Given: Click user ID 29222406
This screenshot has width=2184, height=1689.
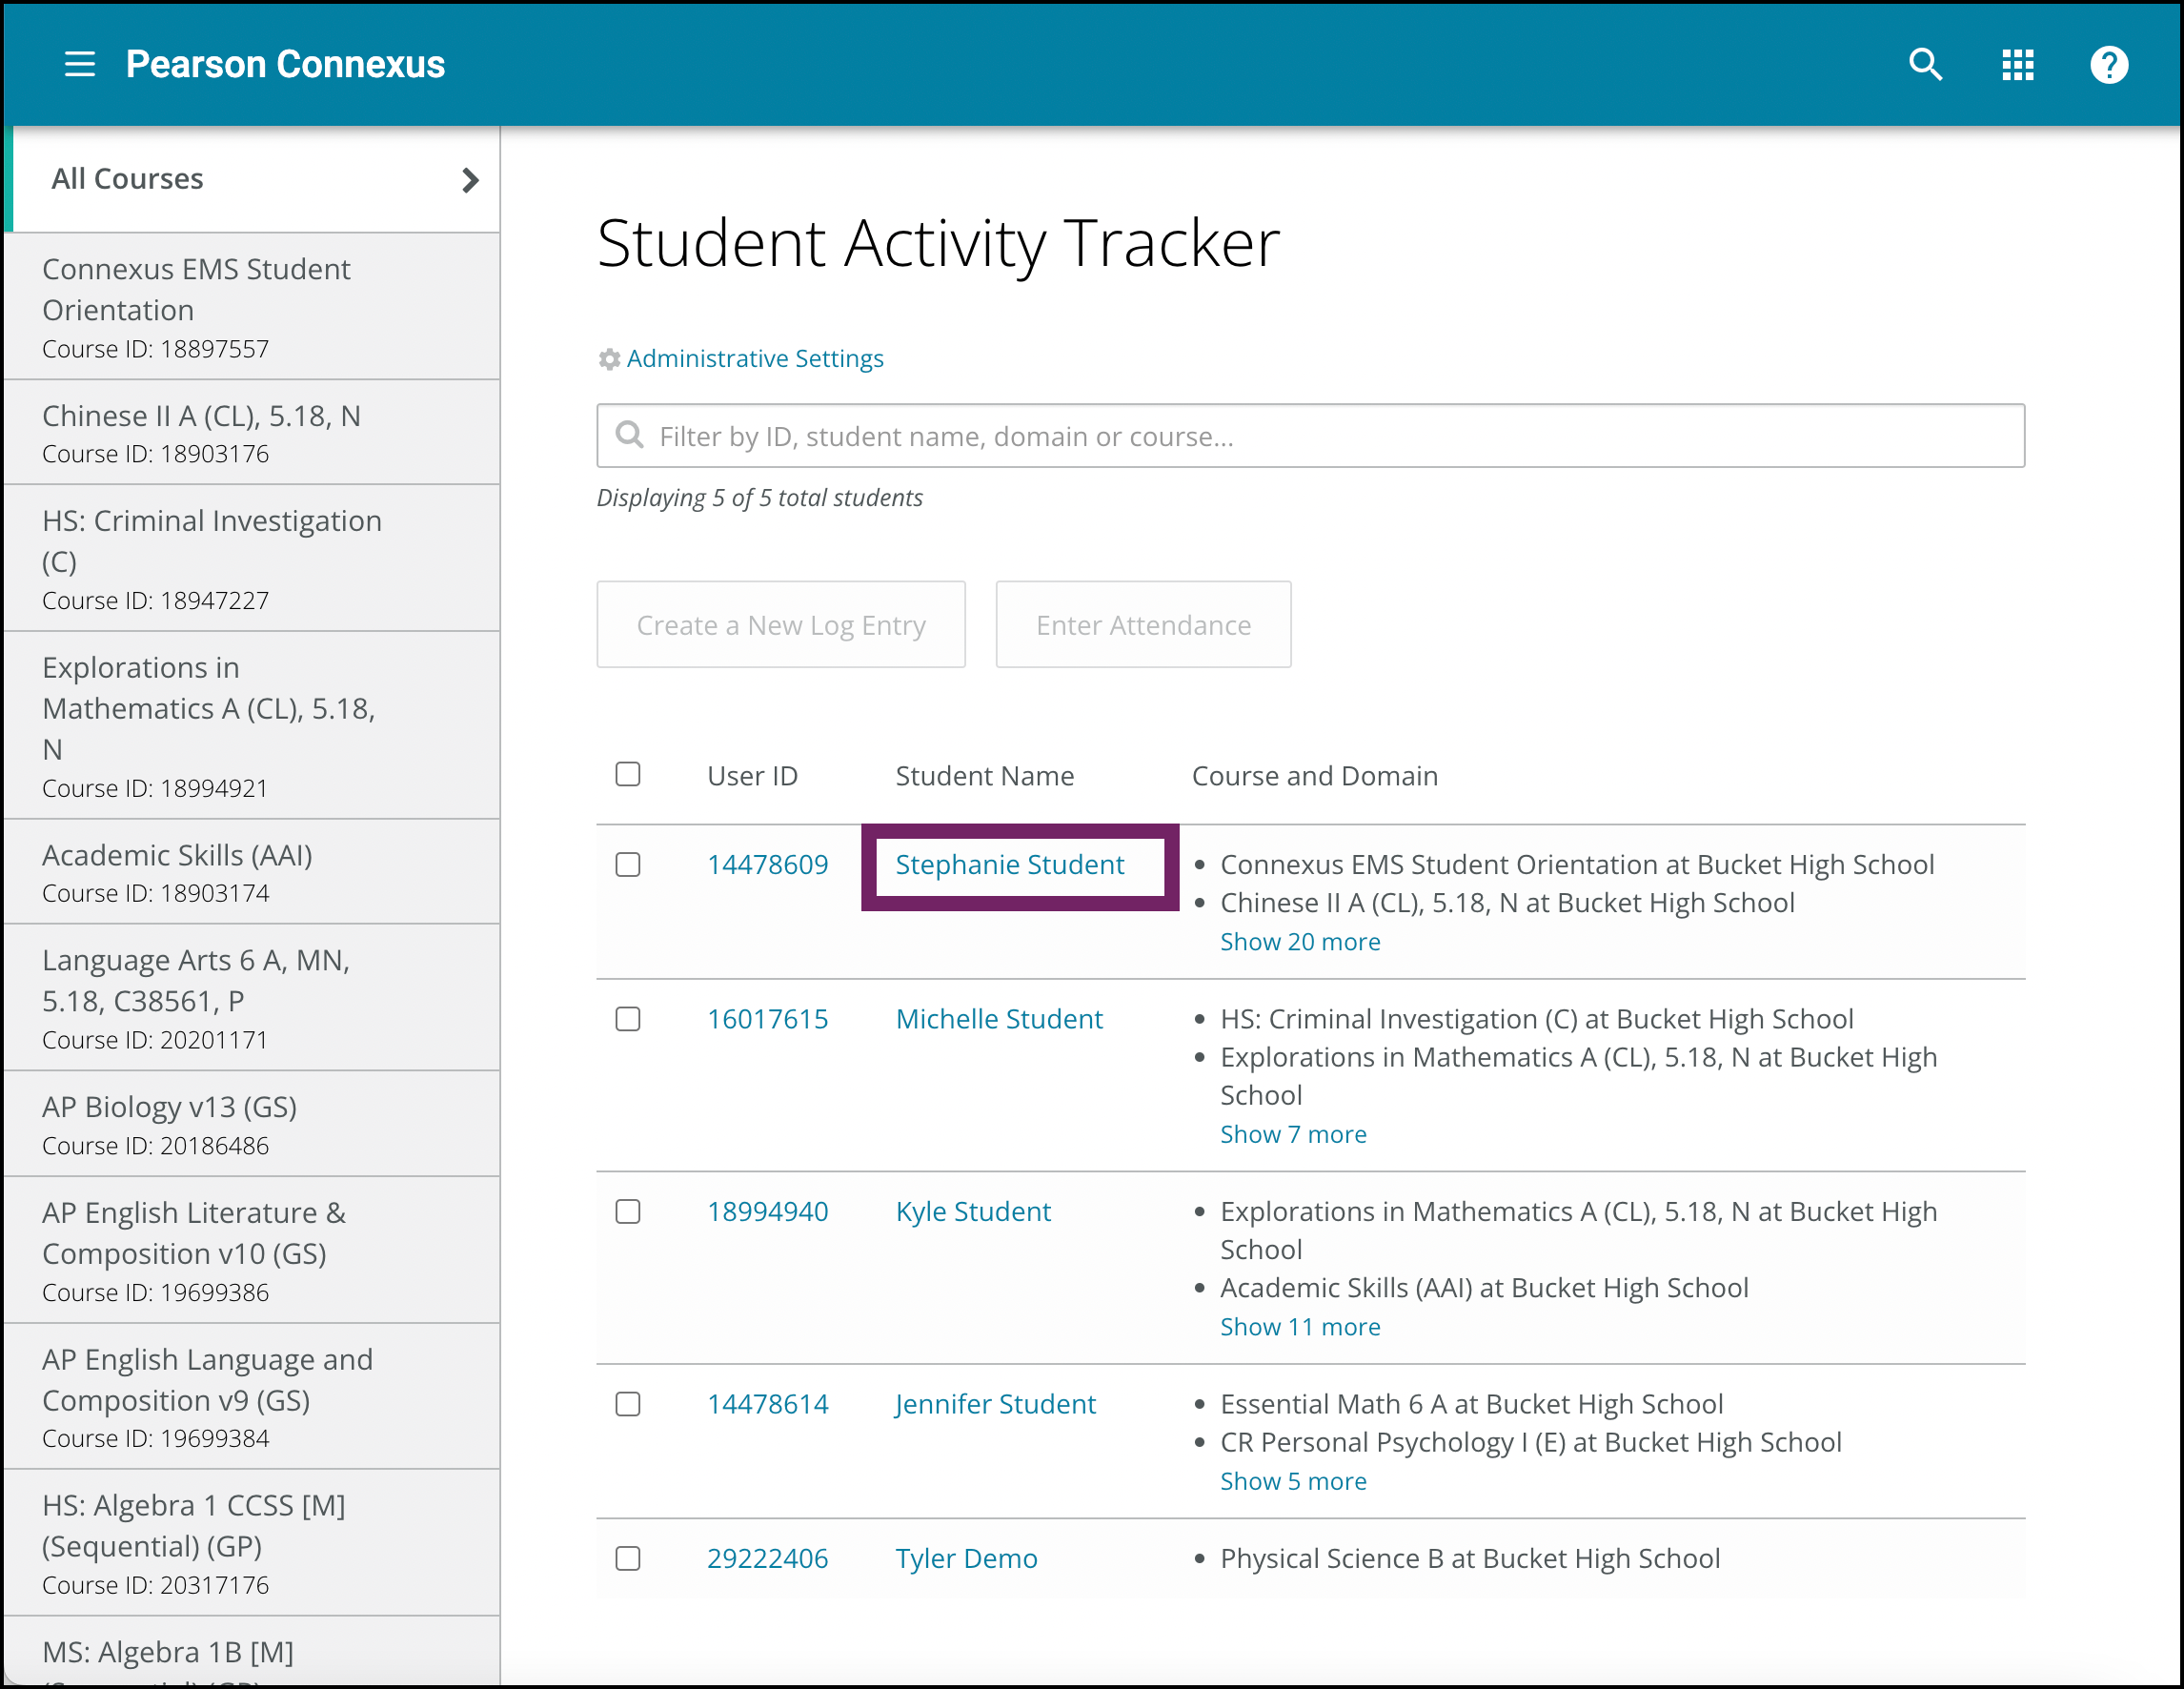Looking at the screenshot, I should coord(767,1558).
